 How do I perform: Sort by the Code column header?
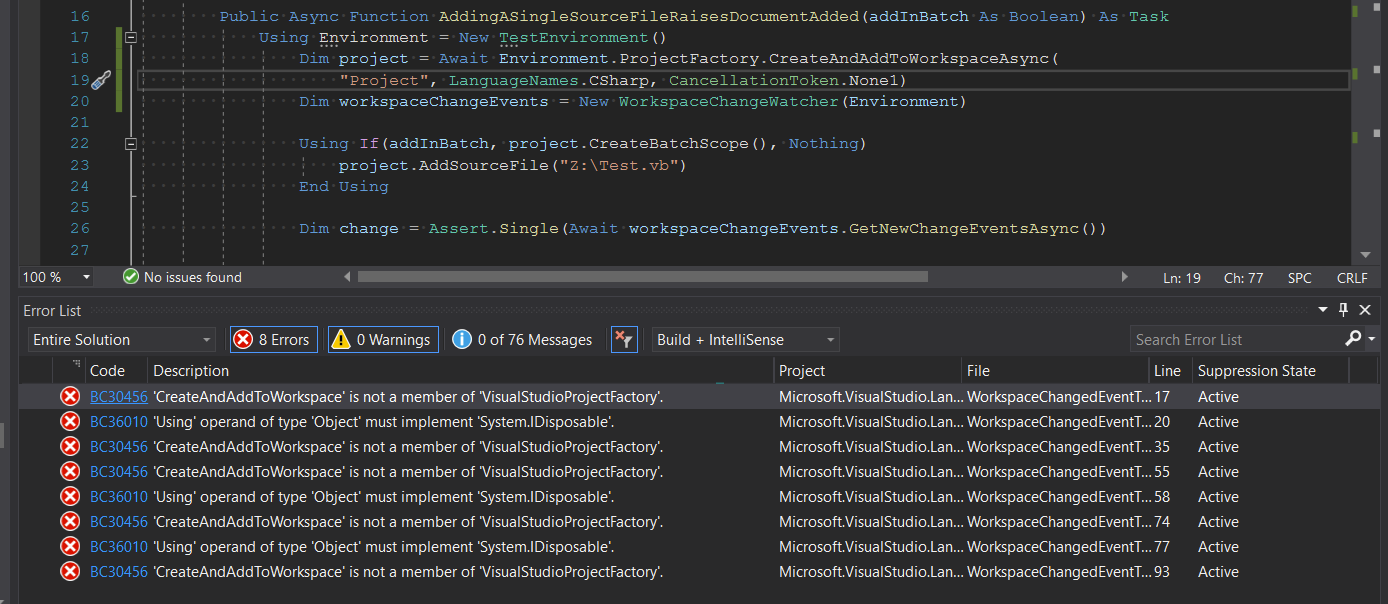108,371
